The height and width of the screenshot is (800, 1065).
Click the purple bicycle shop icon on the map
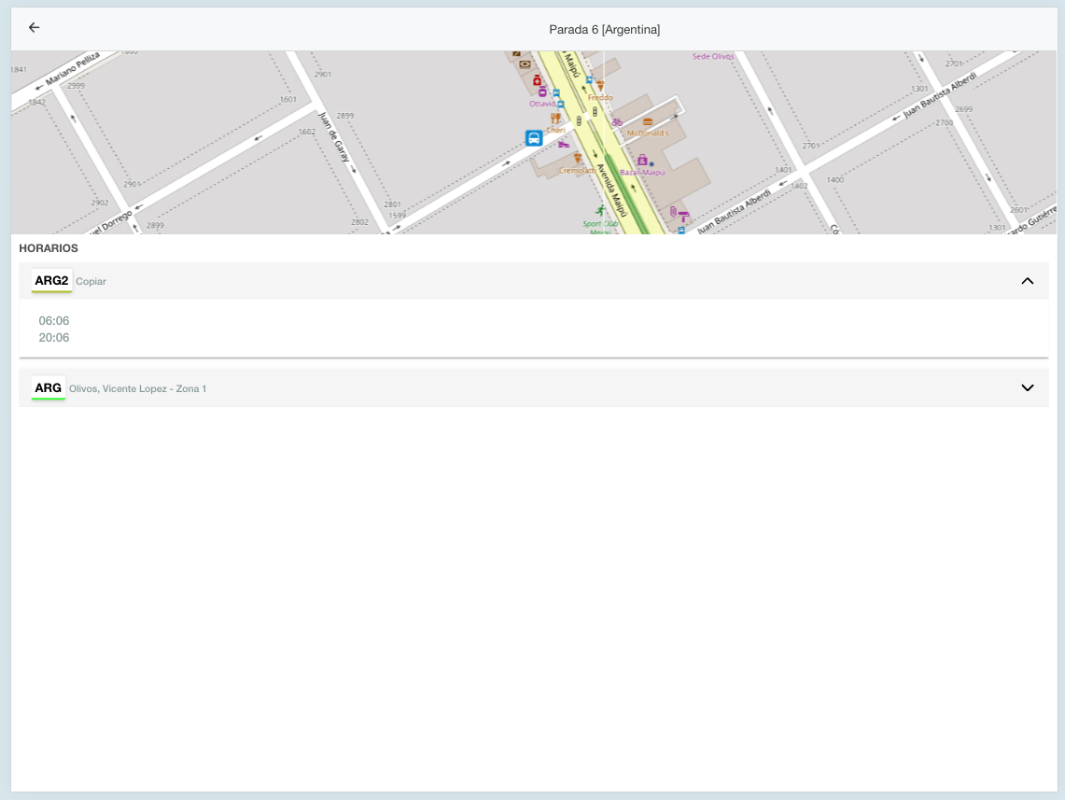617,122
